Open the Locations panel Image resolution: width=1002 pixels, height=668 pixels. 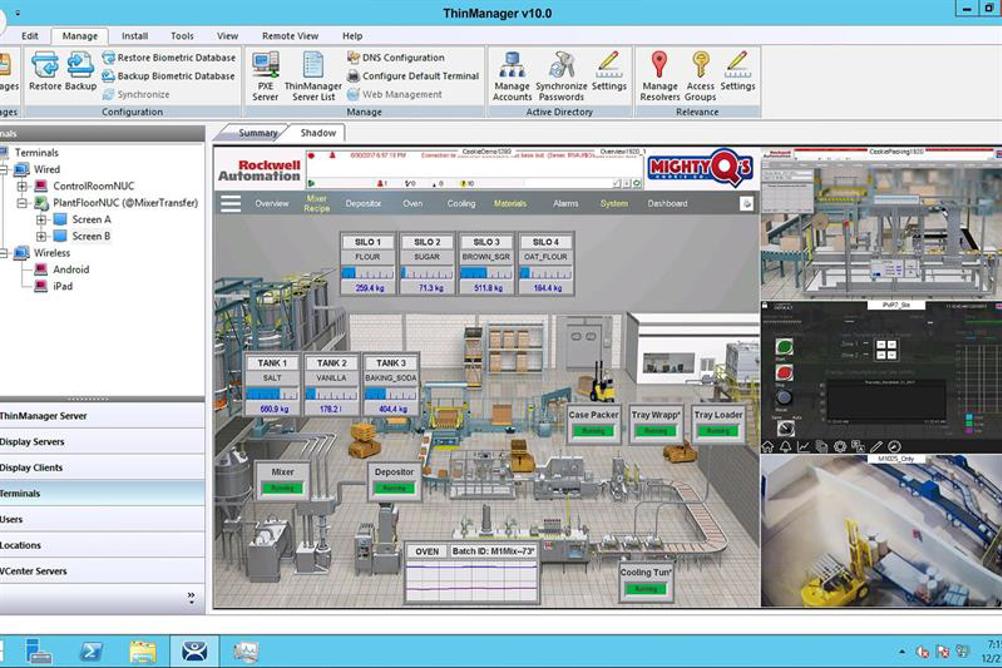coord(102,545)
